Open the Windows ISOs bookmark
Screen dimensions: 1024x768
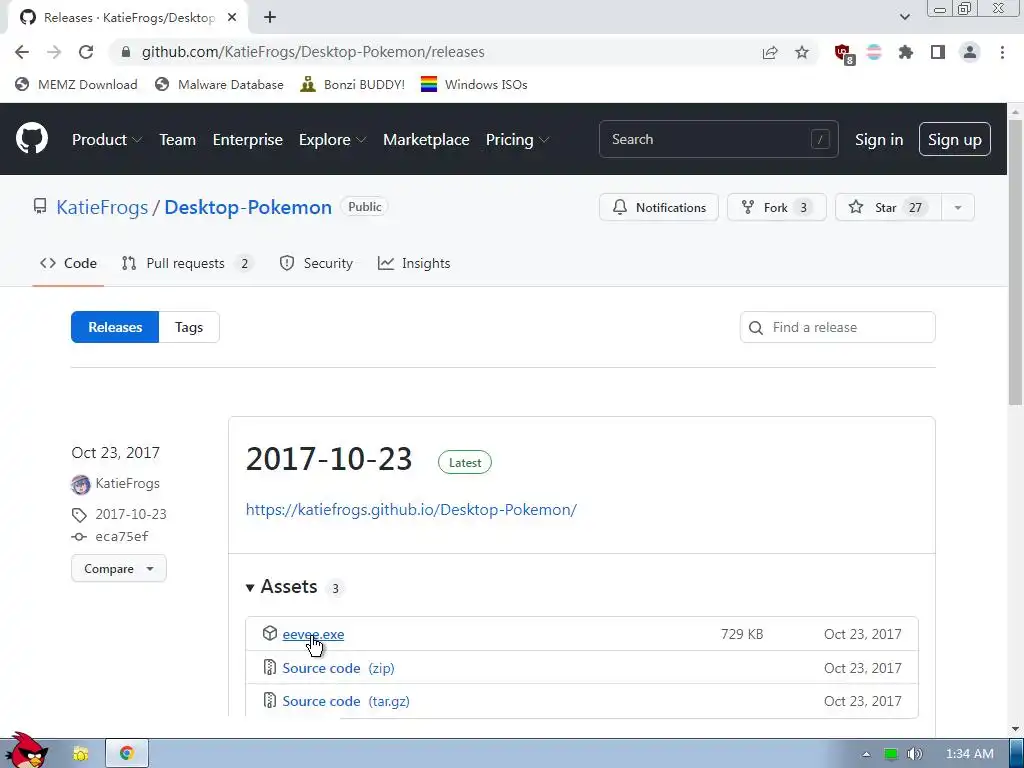tap(474, 84)
